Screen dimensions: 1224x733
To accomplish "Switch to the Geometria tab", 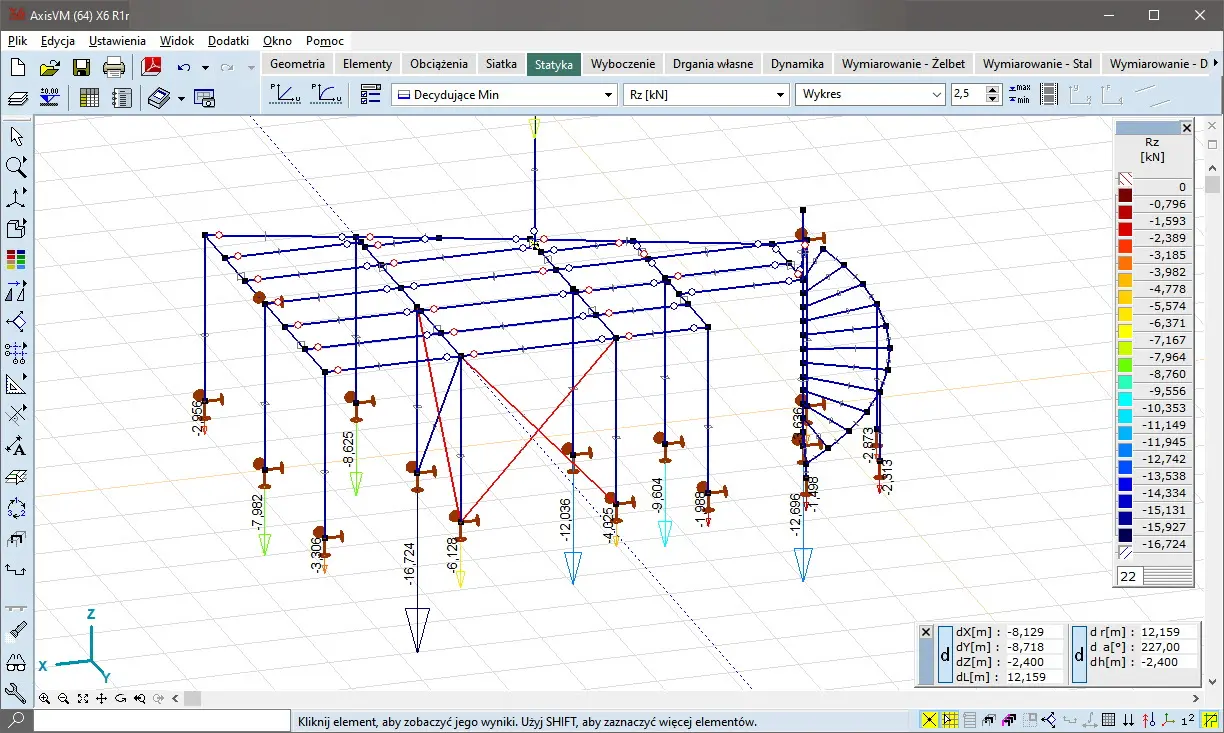I will click(x=298, y=63).
